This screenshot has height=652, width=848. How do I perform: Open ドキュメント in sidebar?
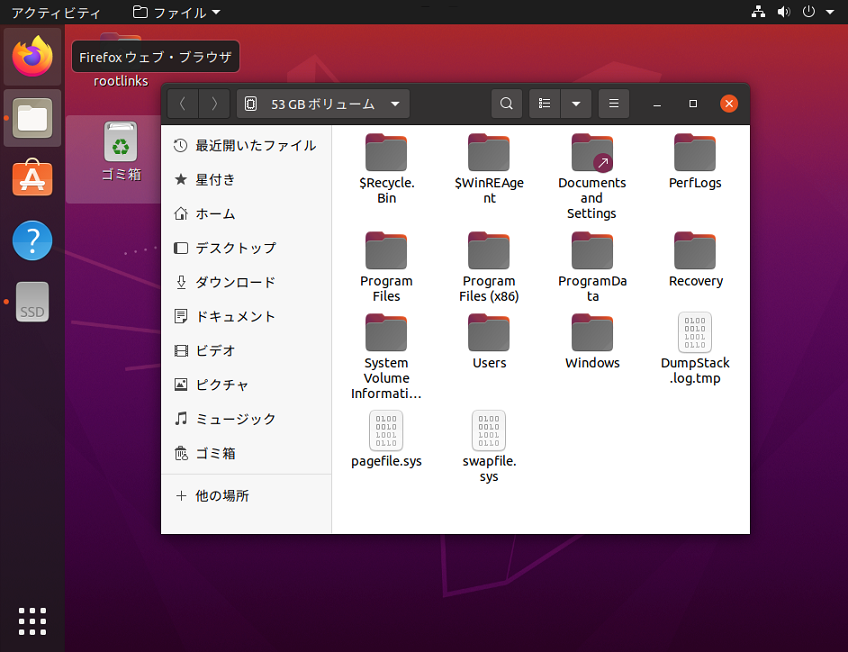[x=246, y=316]
